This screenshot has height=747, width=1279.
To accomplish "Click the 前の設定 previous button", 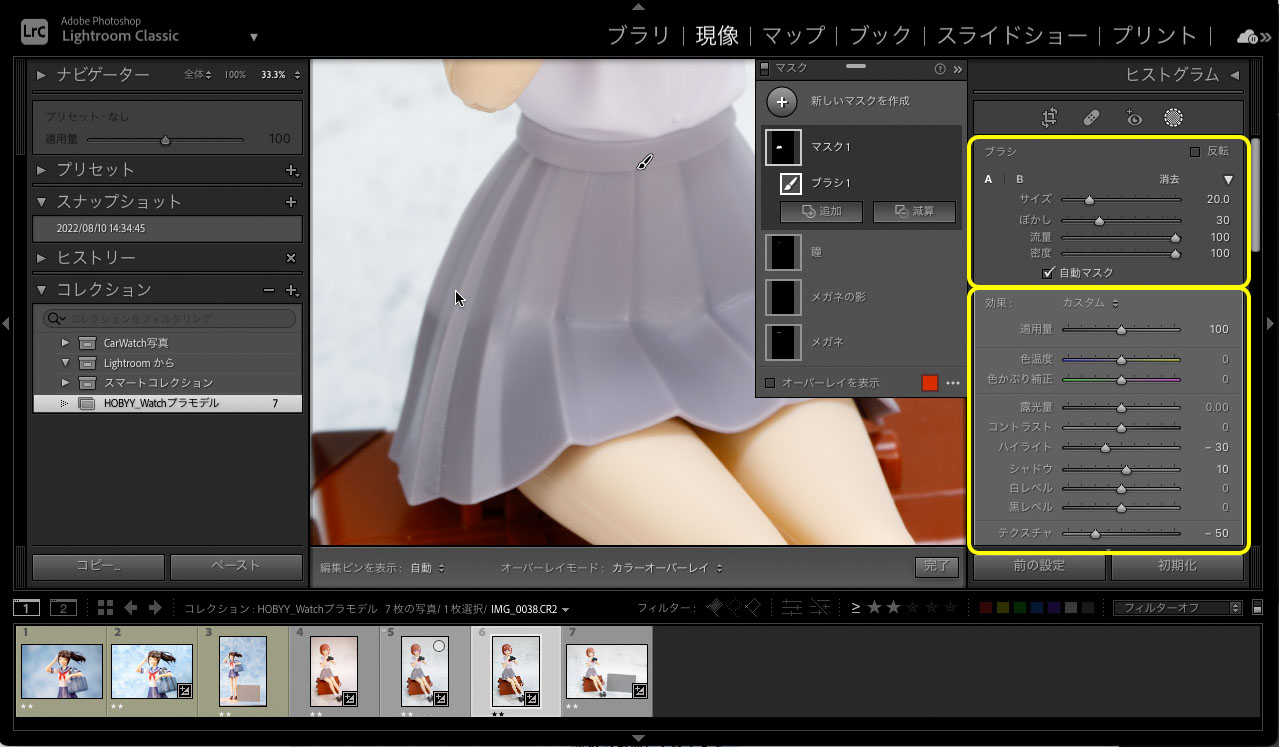I will [x=1039, y=565].
